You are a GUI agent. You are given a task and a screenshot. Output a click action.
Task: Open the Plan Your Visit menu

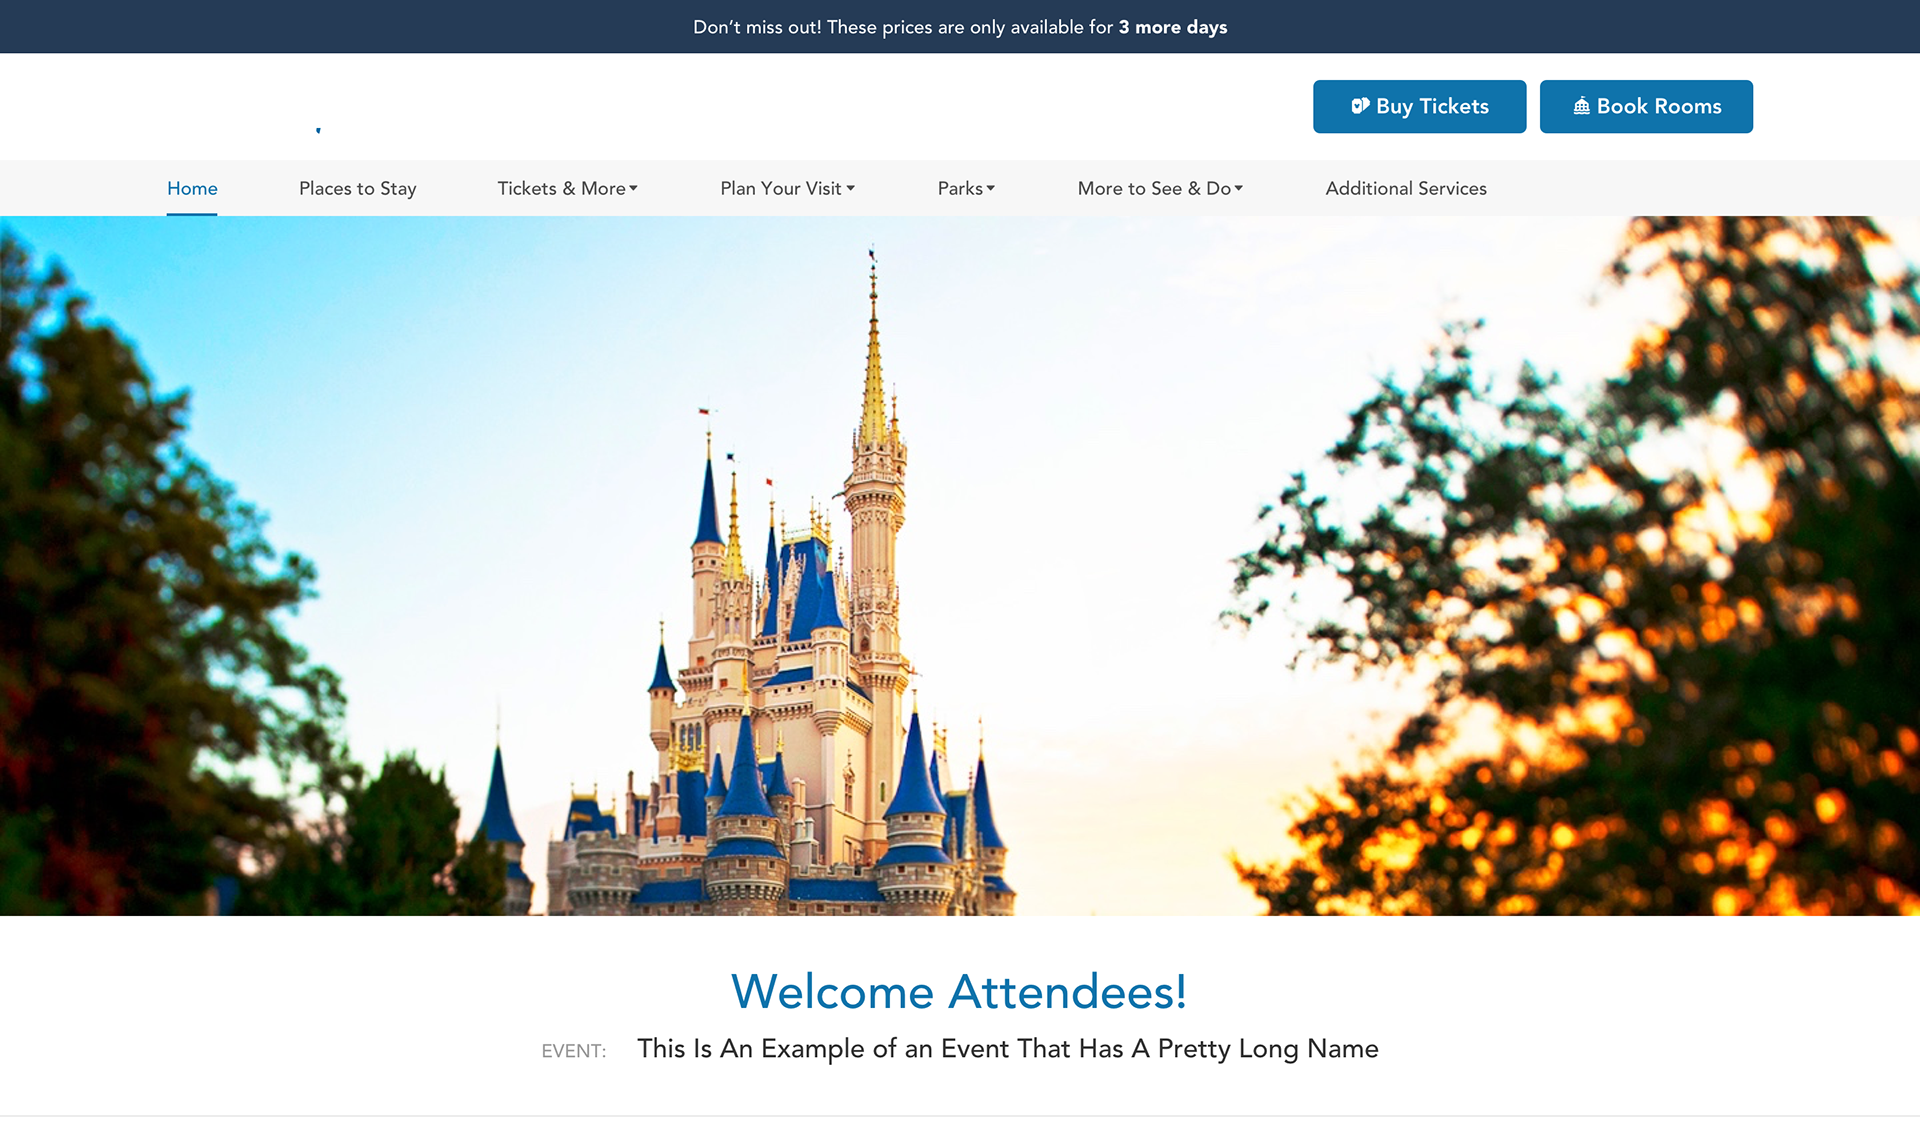[787, 188]
